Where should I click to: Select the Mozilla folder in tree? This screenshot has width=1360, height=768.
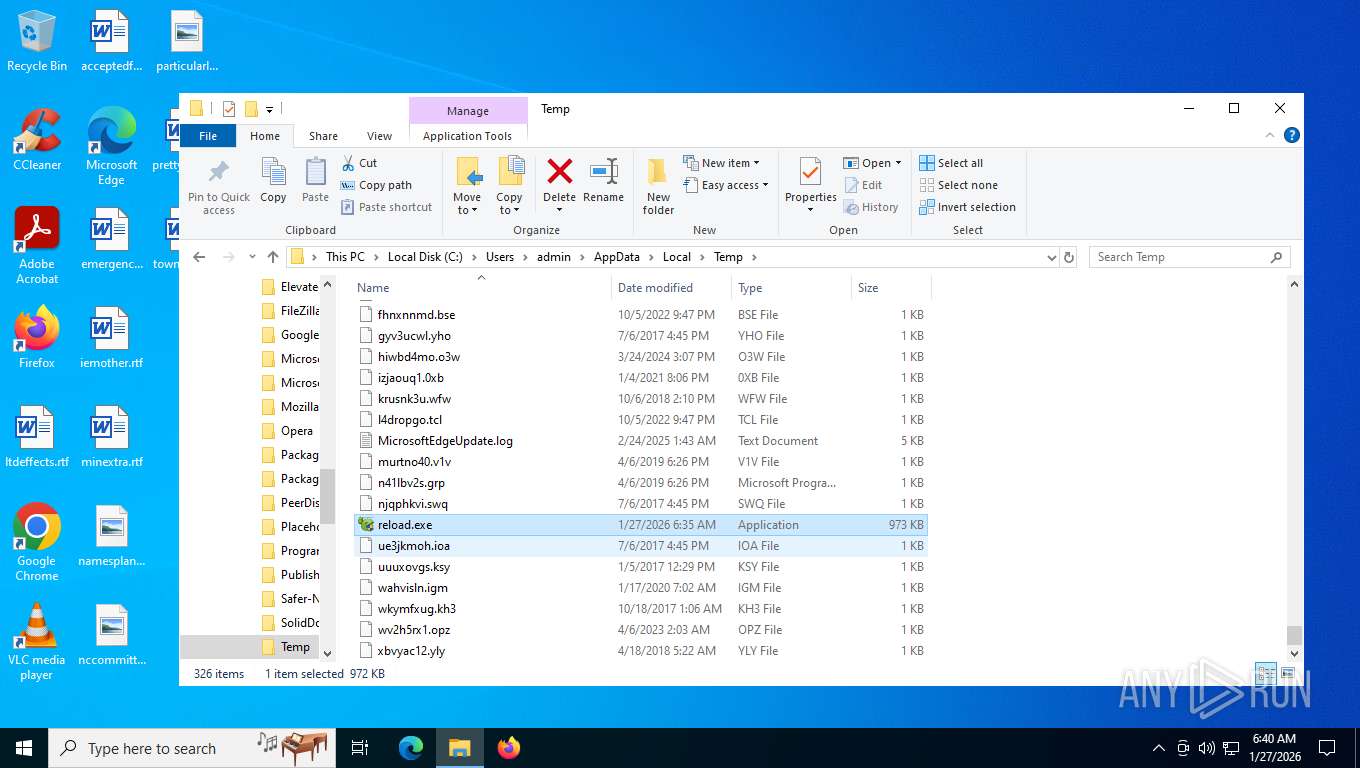[289, 407]
